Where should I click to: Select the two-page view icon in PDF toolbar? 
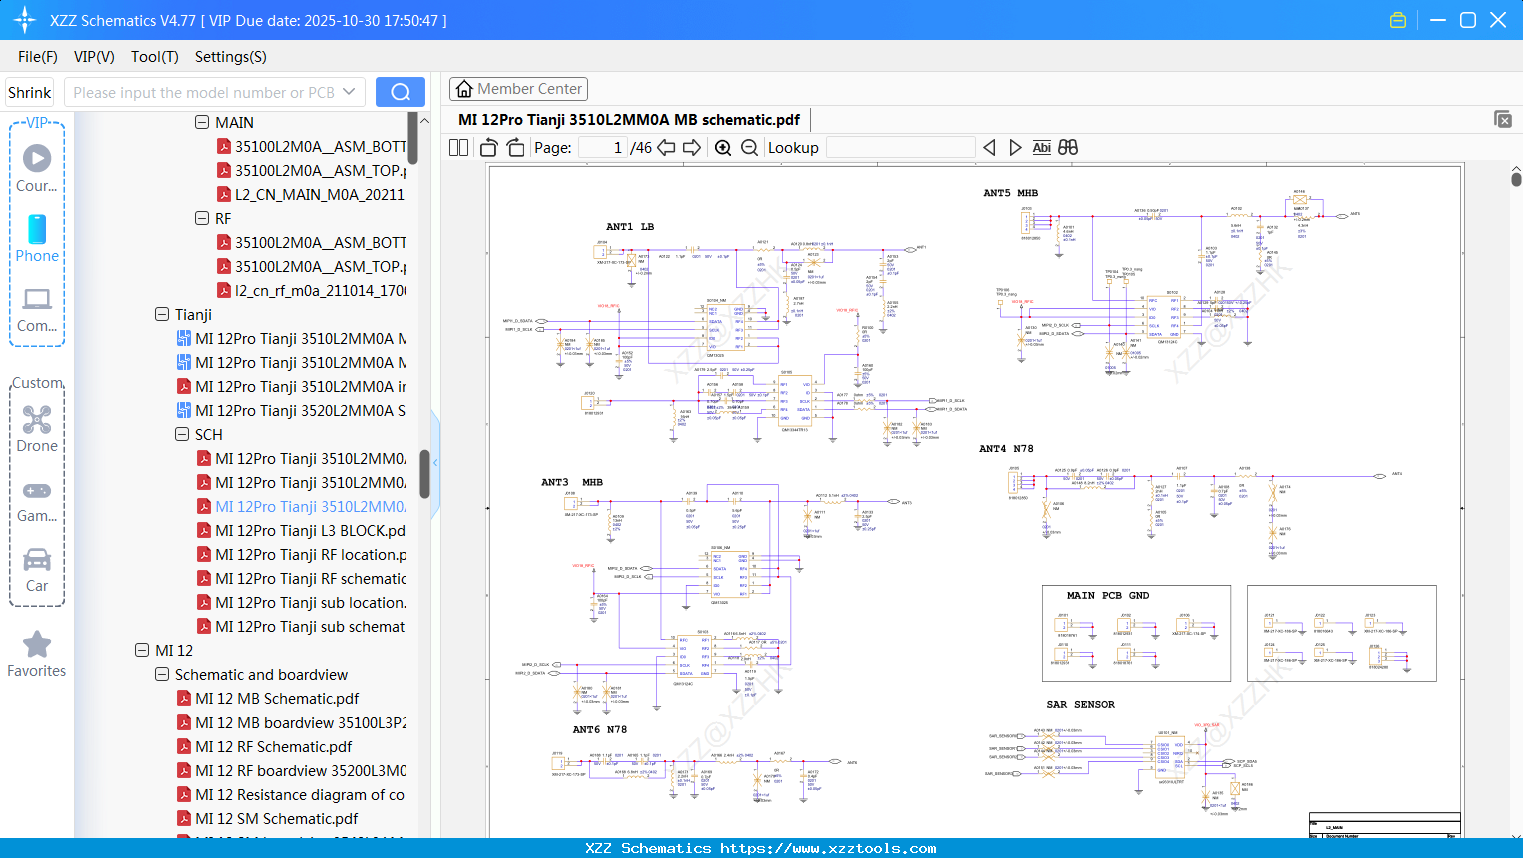[x=458, y=147]
